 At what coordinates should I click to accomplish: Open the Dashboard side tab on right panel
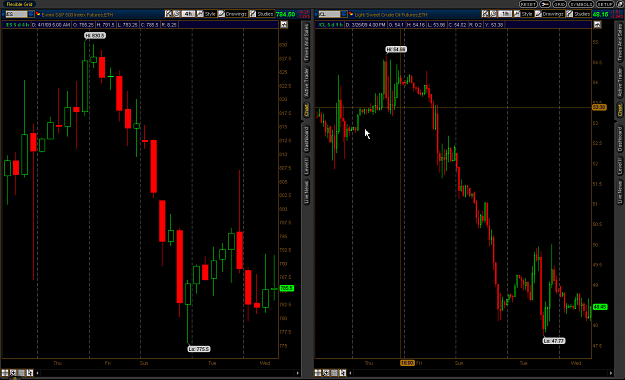[x=620, y=139]
